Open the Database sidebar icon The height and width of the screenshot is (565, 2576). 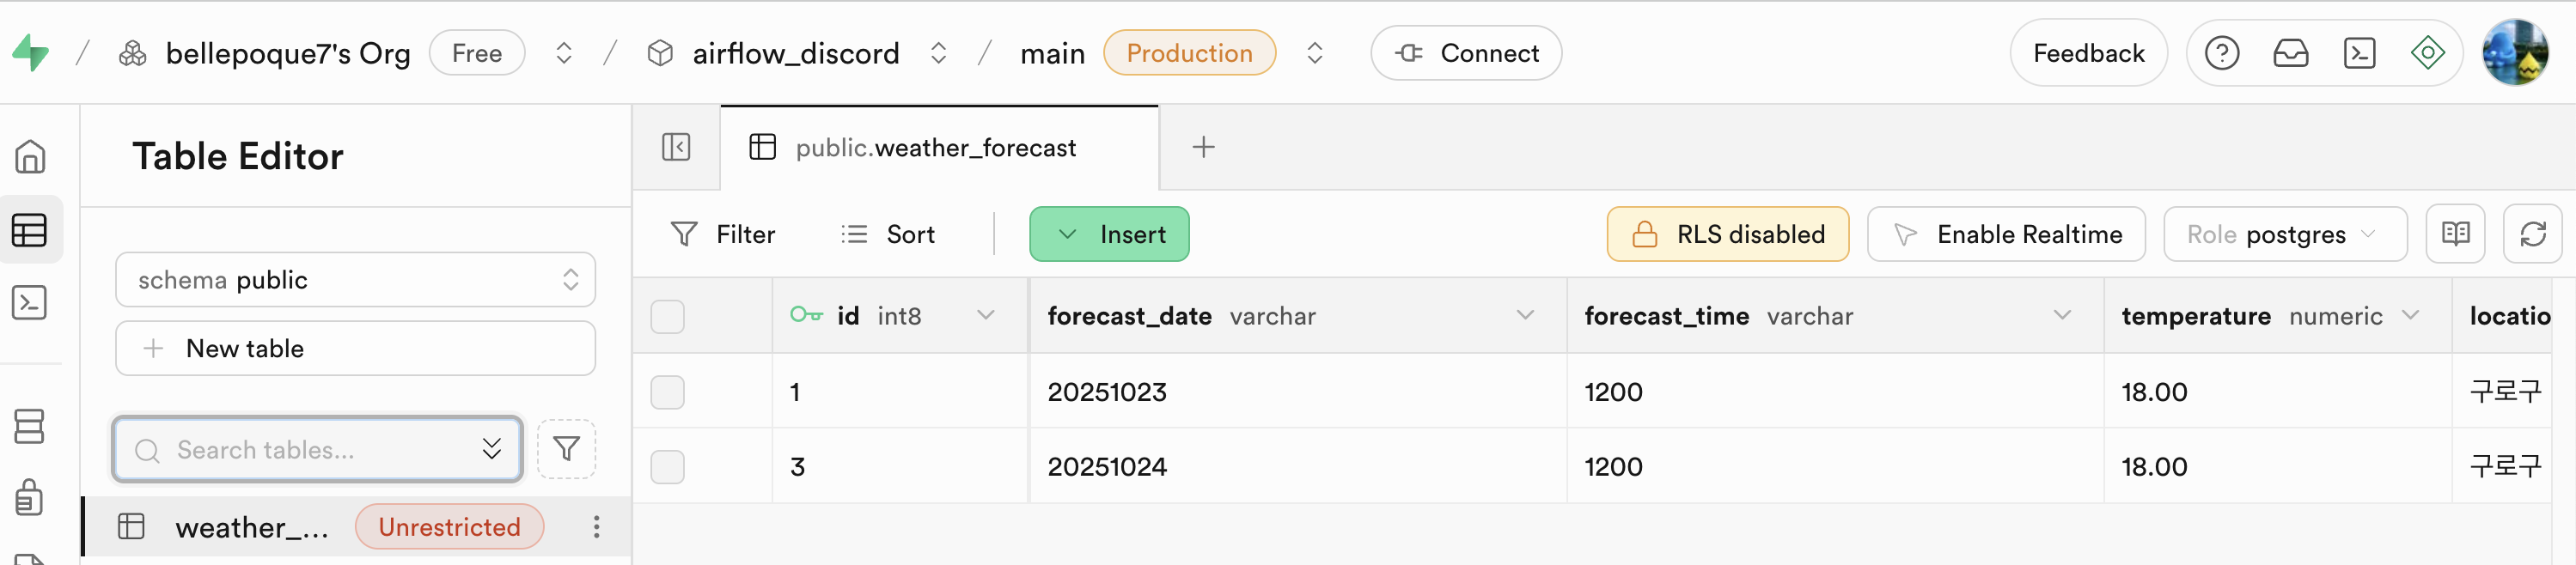pyautogui.click(x=30, y=426)
